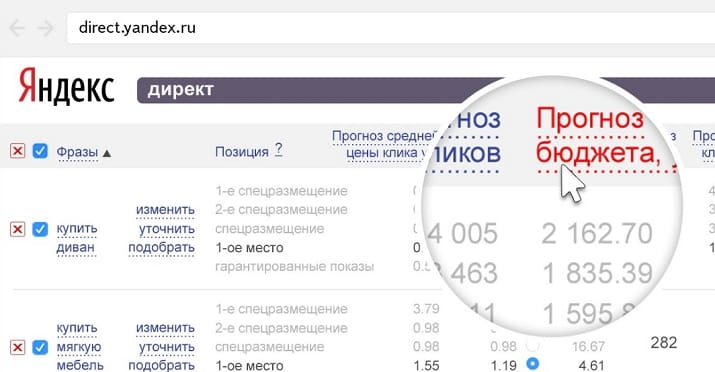Click 'изменить' link for купить диван
Viewport: 715px width, 372px height.
pyautogui.click(x=165, y=210)
